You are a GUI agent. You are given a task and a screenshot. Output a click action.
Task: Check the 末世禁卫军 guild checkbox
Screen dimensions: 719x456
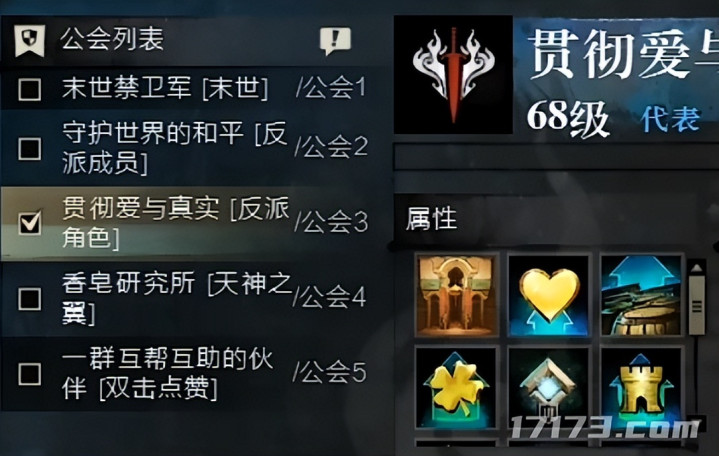click(30, 89)
